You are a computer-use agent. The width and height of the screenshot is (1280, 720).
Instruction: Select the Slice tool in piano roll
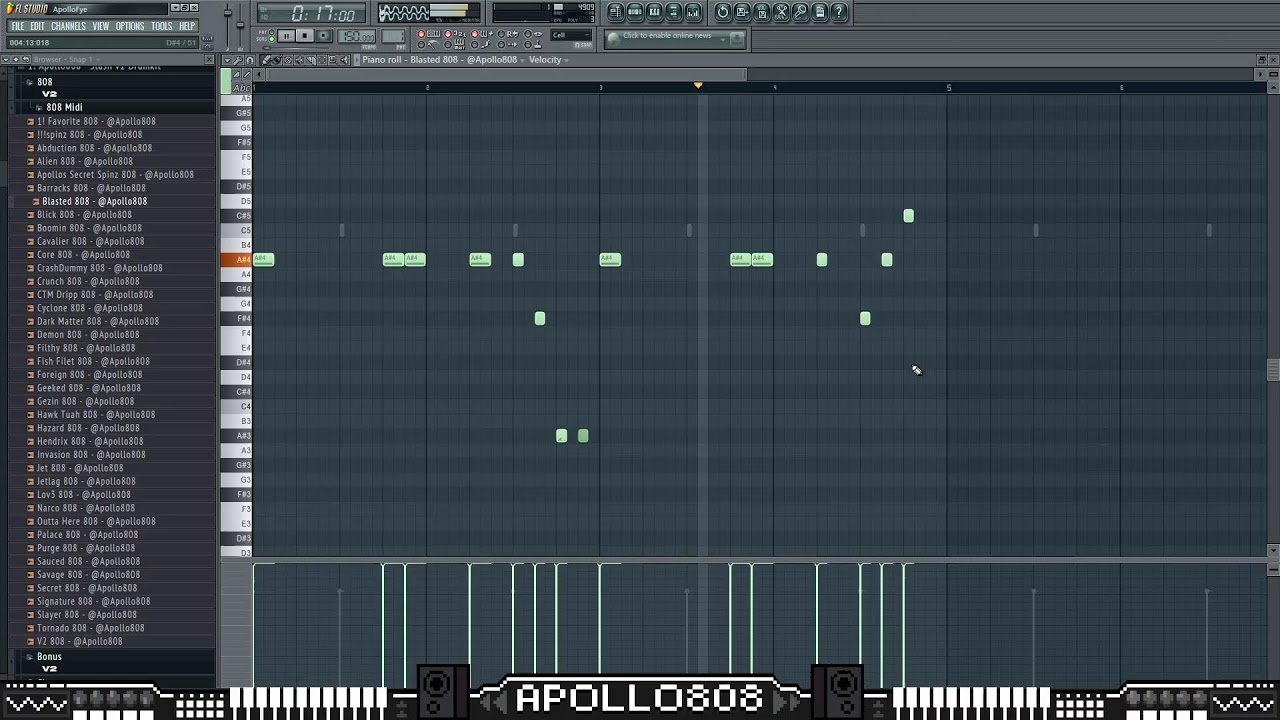pos(312,60)
